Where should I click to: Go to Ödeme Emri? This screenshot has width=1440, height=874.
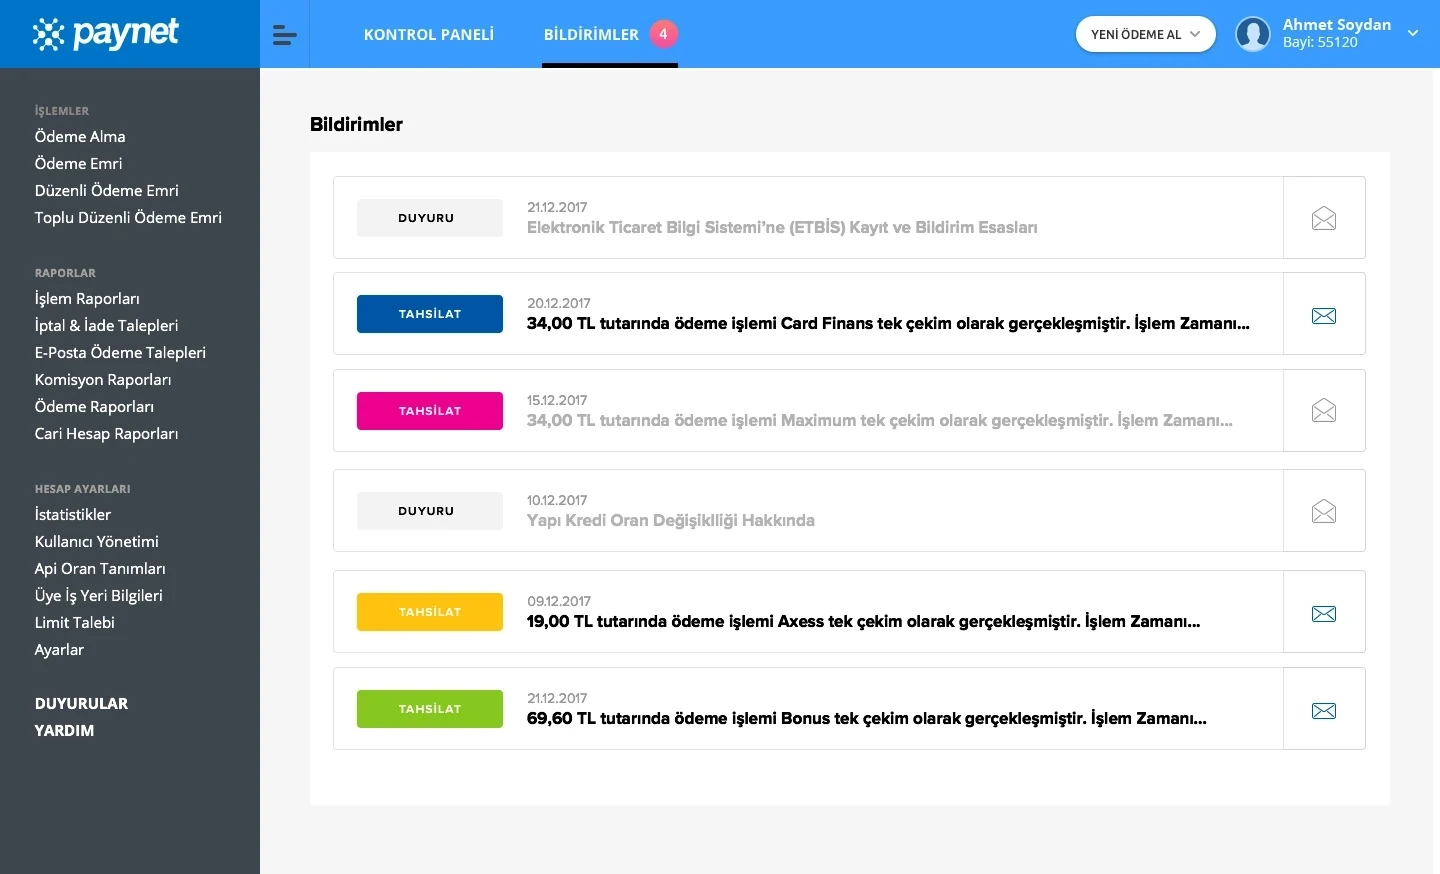click(79, 163)
